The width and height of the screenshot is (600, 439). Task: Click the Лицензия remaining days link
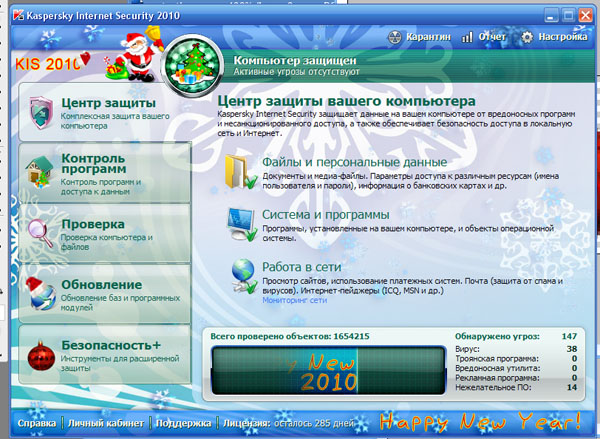pos(289,423)
